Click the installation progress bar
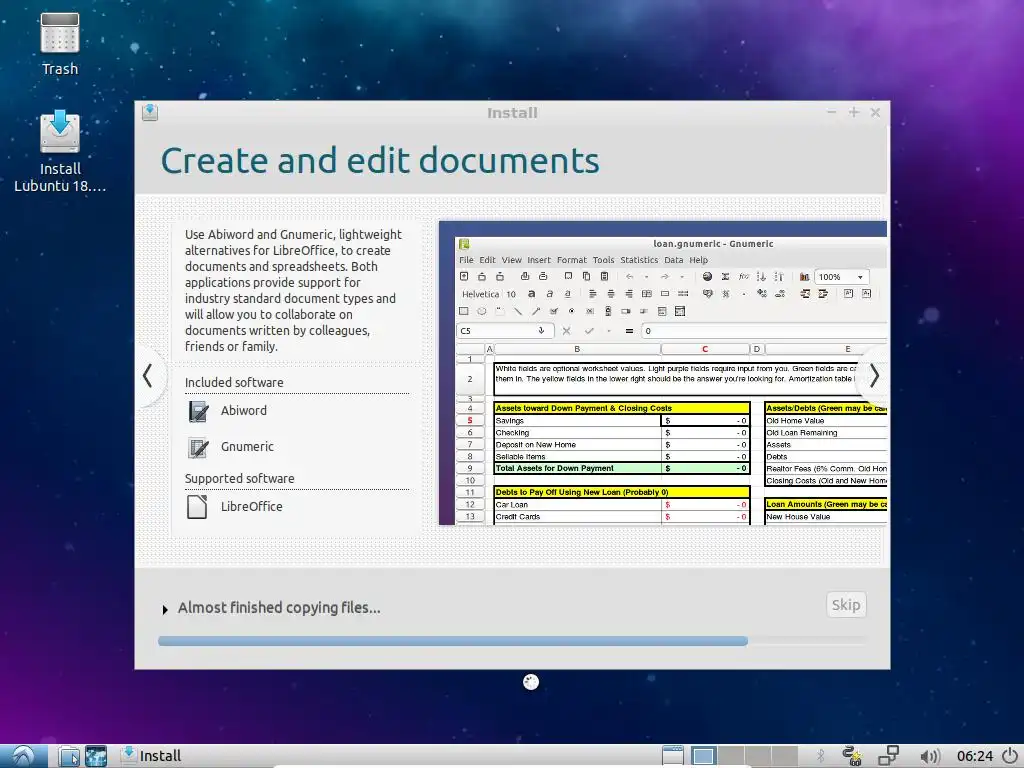1024x768 pixels. coord(513,641)
